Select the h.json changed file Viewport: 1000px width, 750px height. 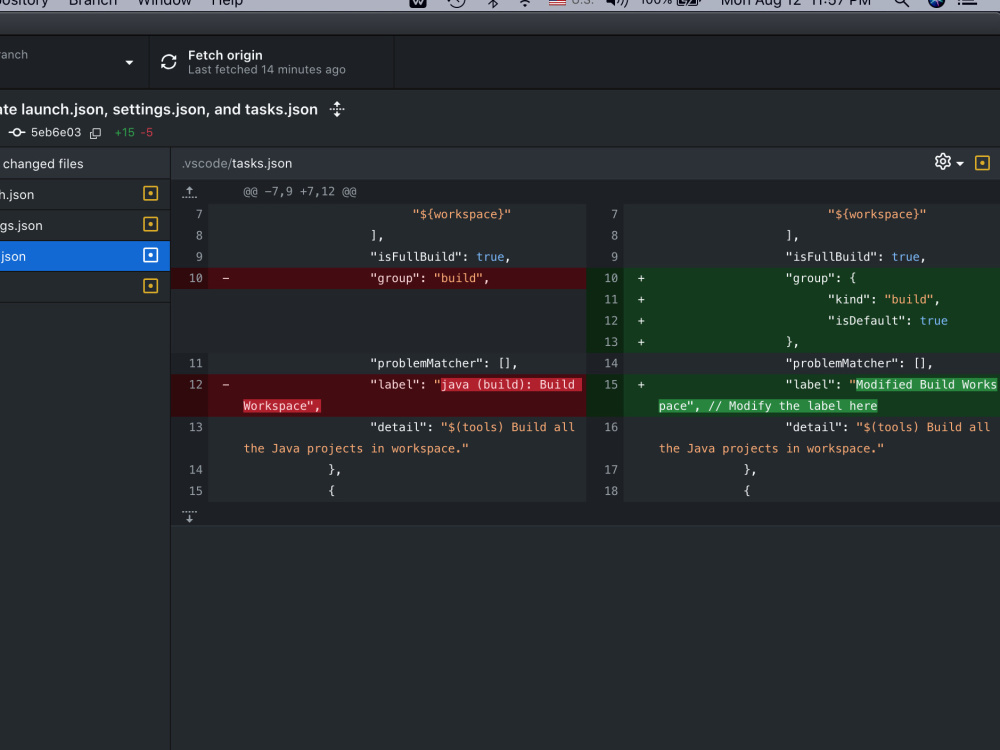pos(85,195)
